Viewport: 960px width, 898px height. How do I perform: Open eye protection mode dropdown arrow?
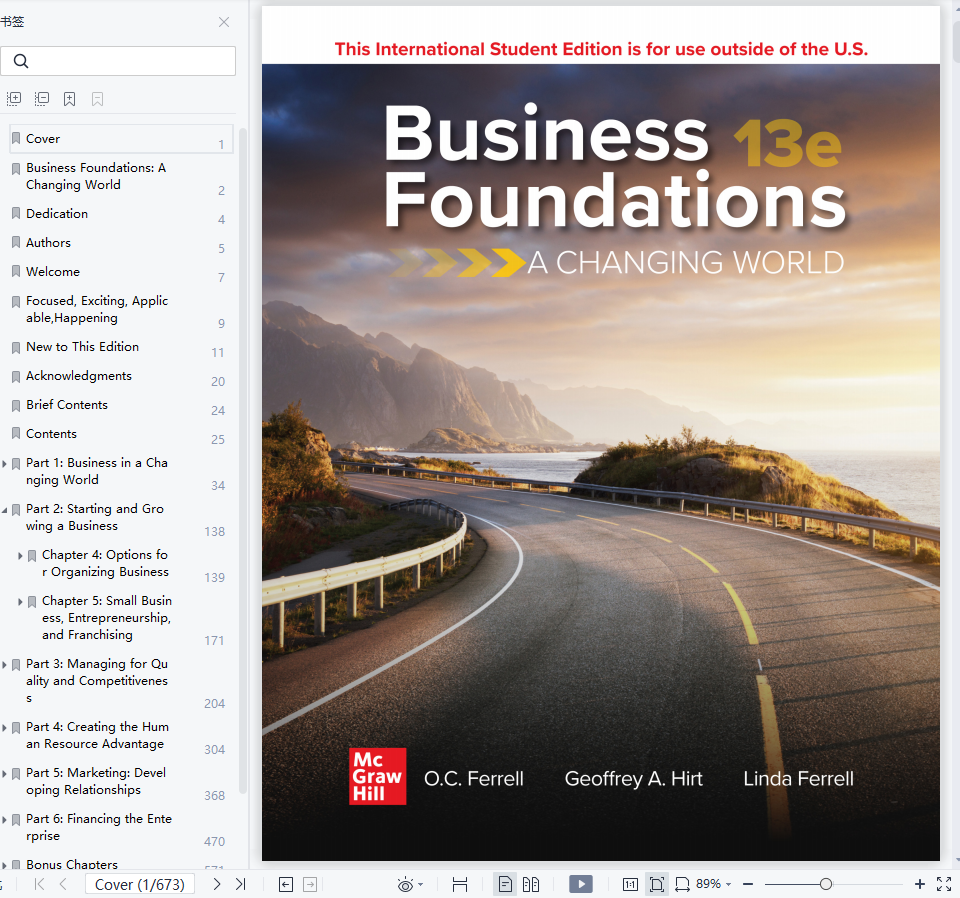pyautogui.click(x=421, y=885)
